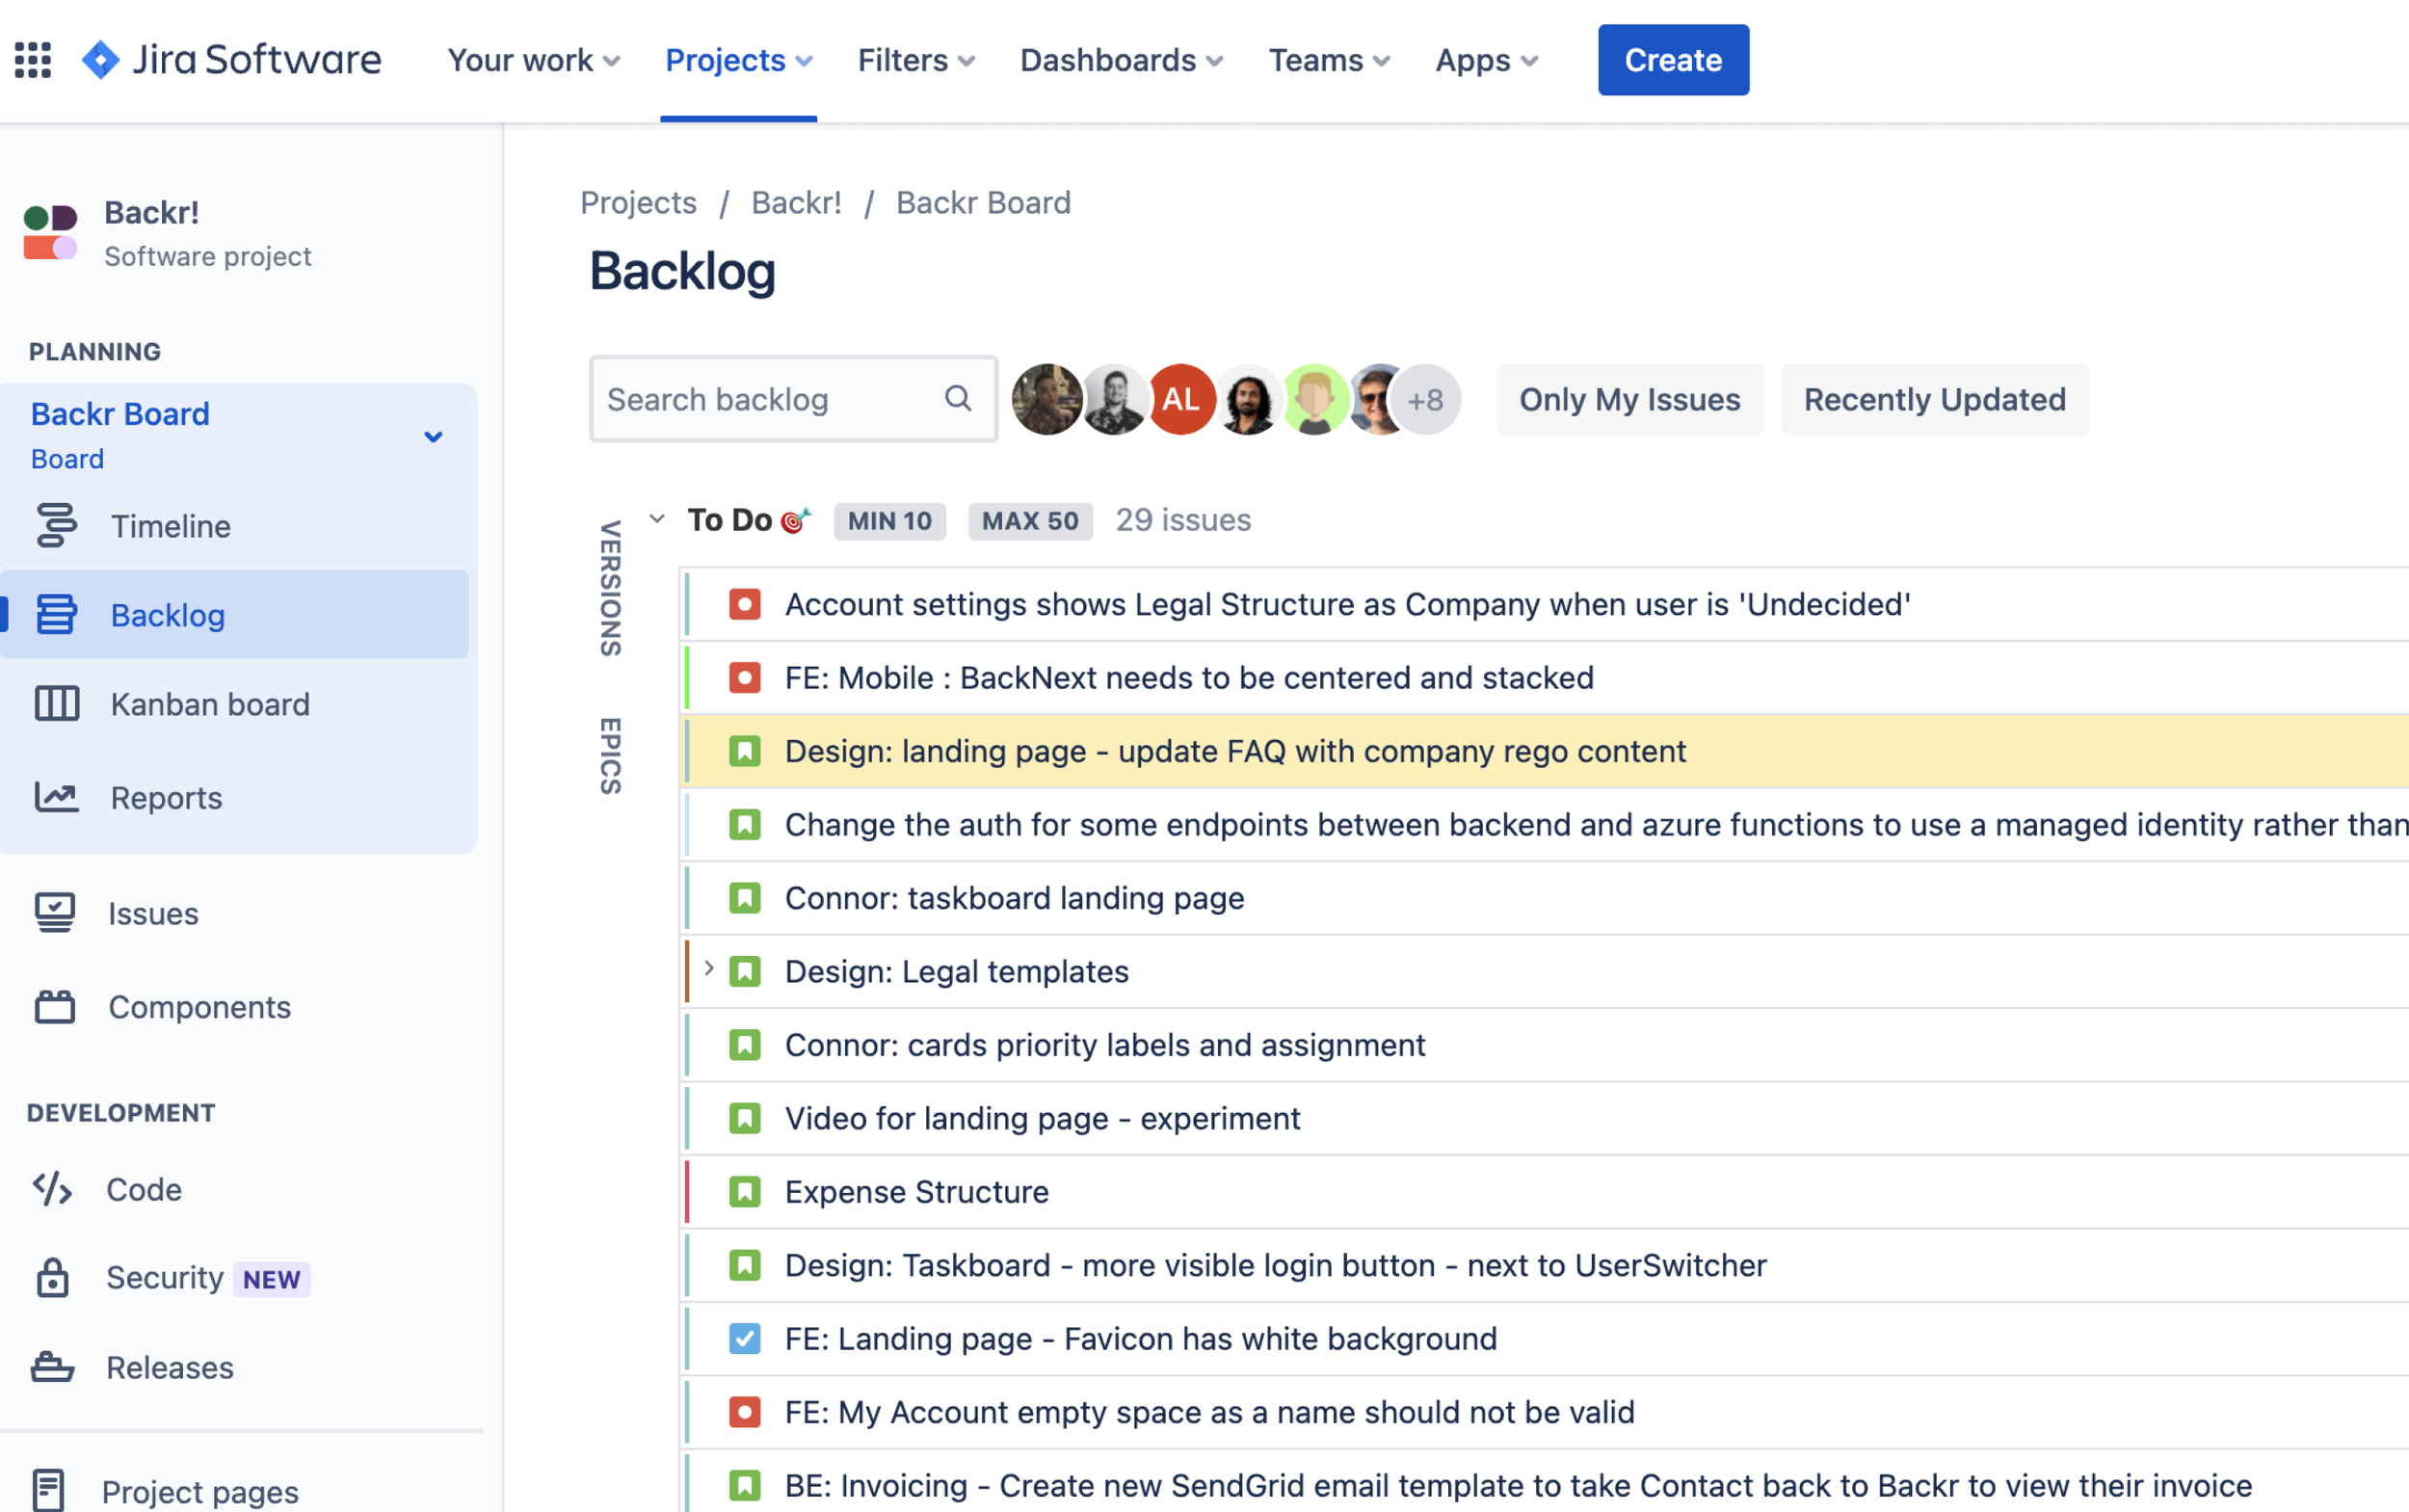Image resolution: width=2409 pixels, height=1512 pixels.
Task: Click the Releases ship icon
Action: click(x=52, y=1367)
